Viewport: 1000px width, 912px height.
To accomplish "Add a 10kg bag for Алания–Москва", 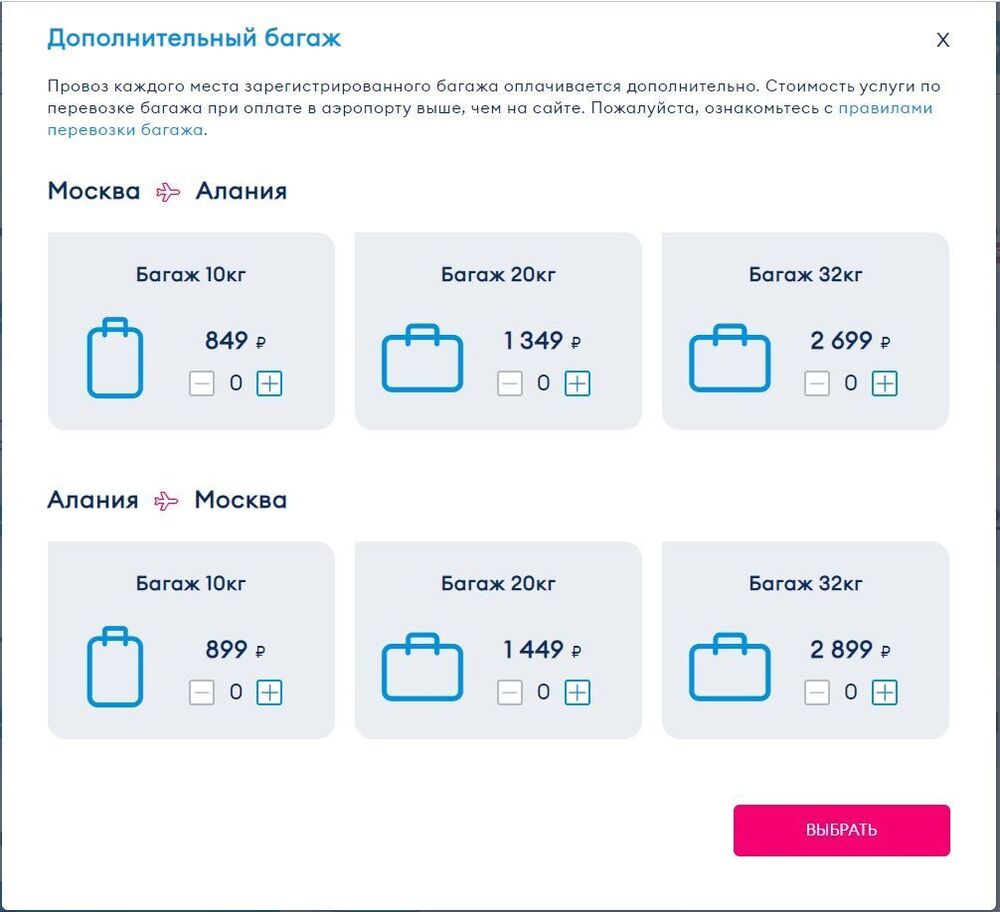I will click(269, 692).
